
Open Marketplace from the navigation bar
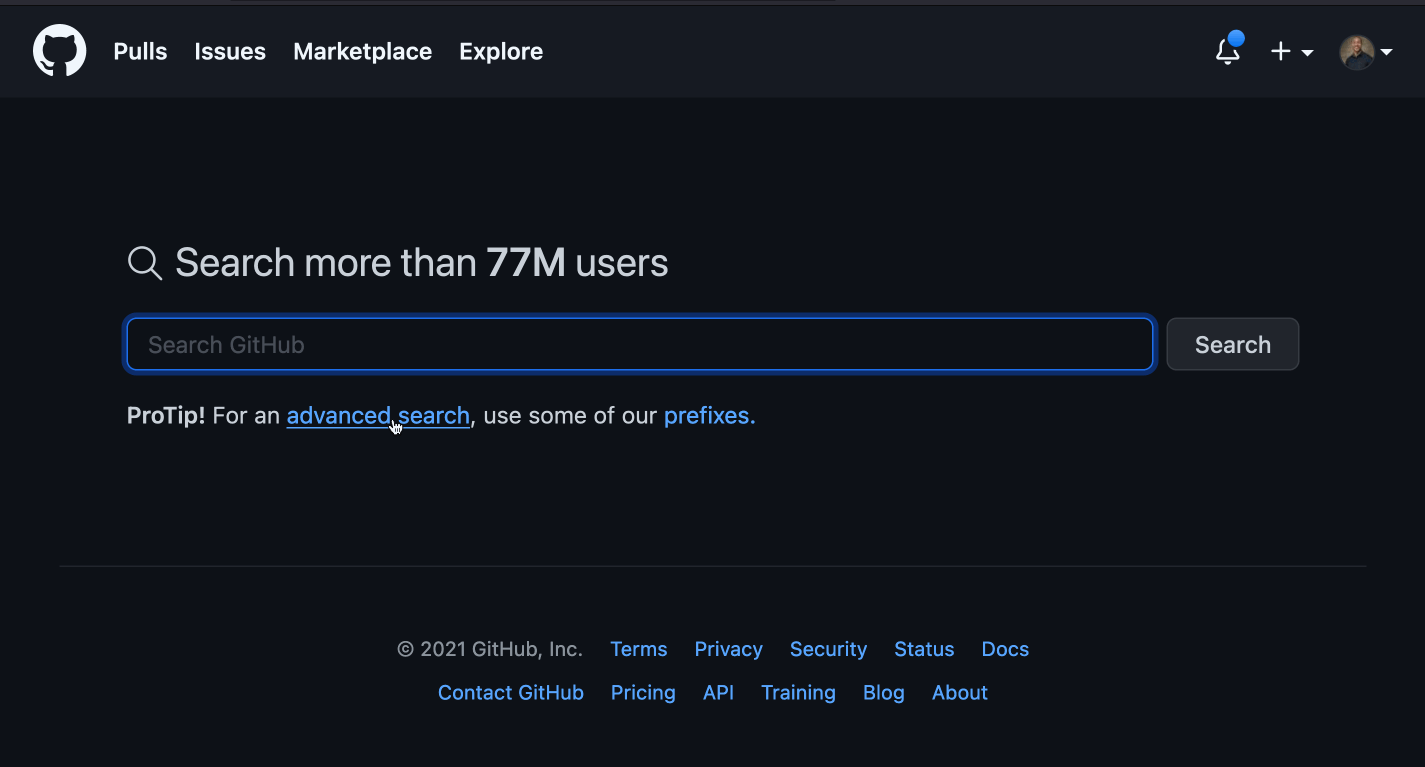(362, 52)
